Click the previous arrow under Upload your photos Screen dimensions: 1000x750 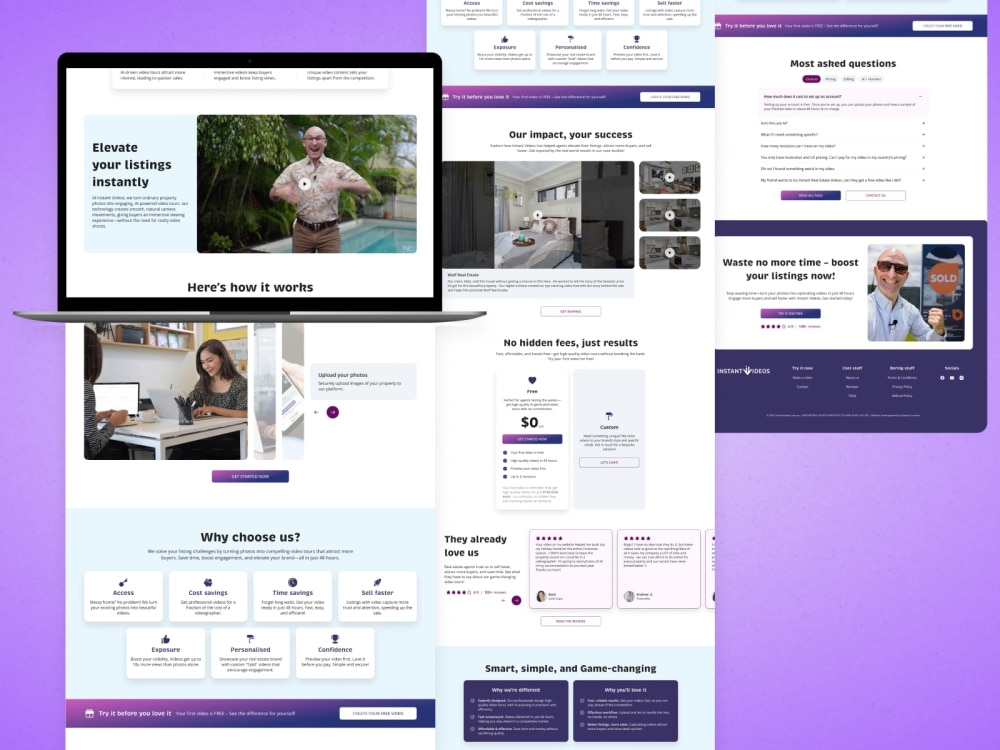(x=316, y=413)
